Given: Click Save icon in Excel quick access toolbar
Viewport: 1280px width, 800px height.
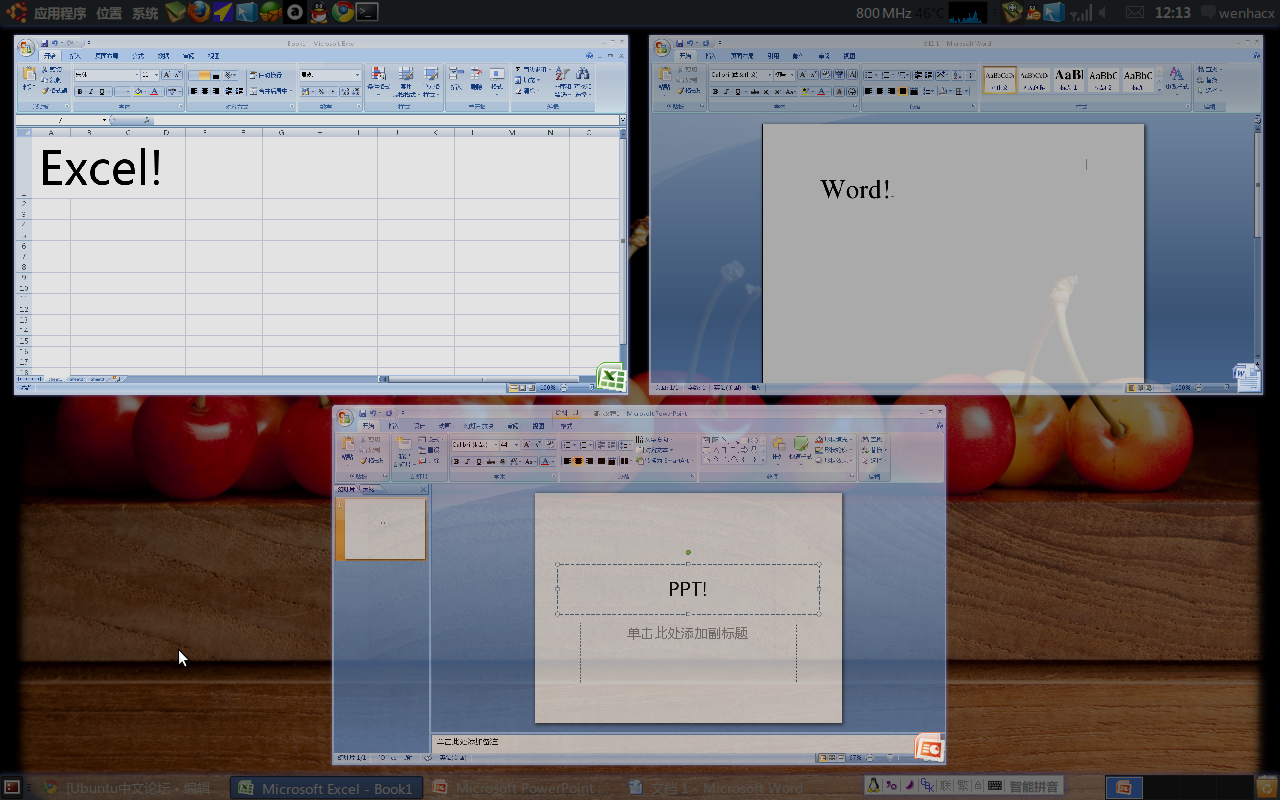Looking at the screenshot, I should (44, 43).
